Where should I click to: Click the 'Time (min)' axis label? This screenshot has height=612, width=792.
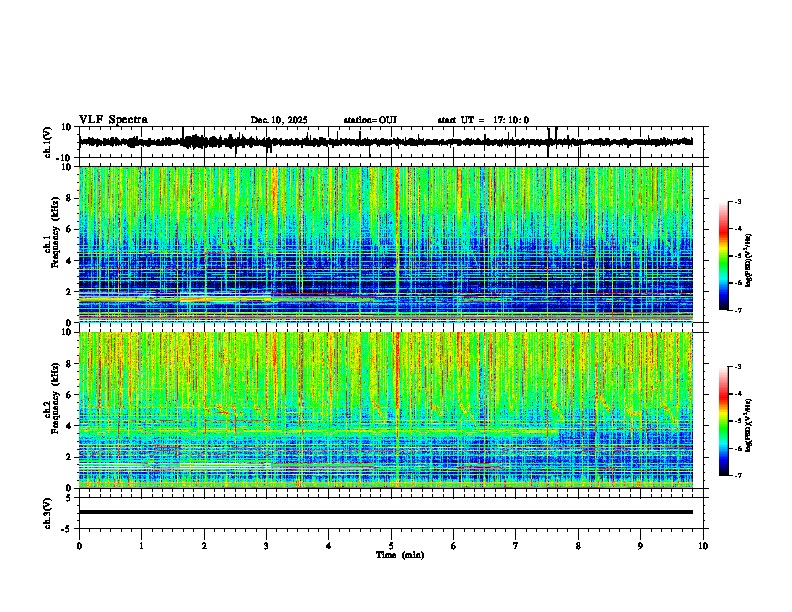(400, 555)
